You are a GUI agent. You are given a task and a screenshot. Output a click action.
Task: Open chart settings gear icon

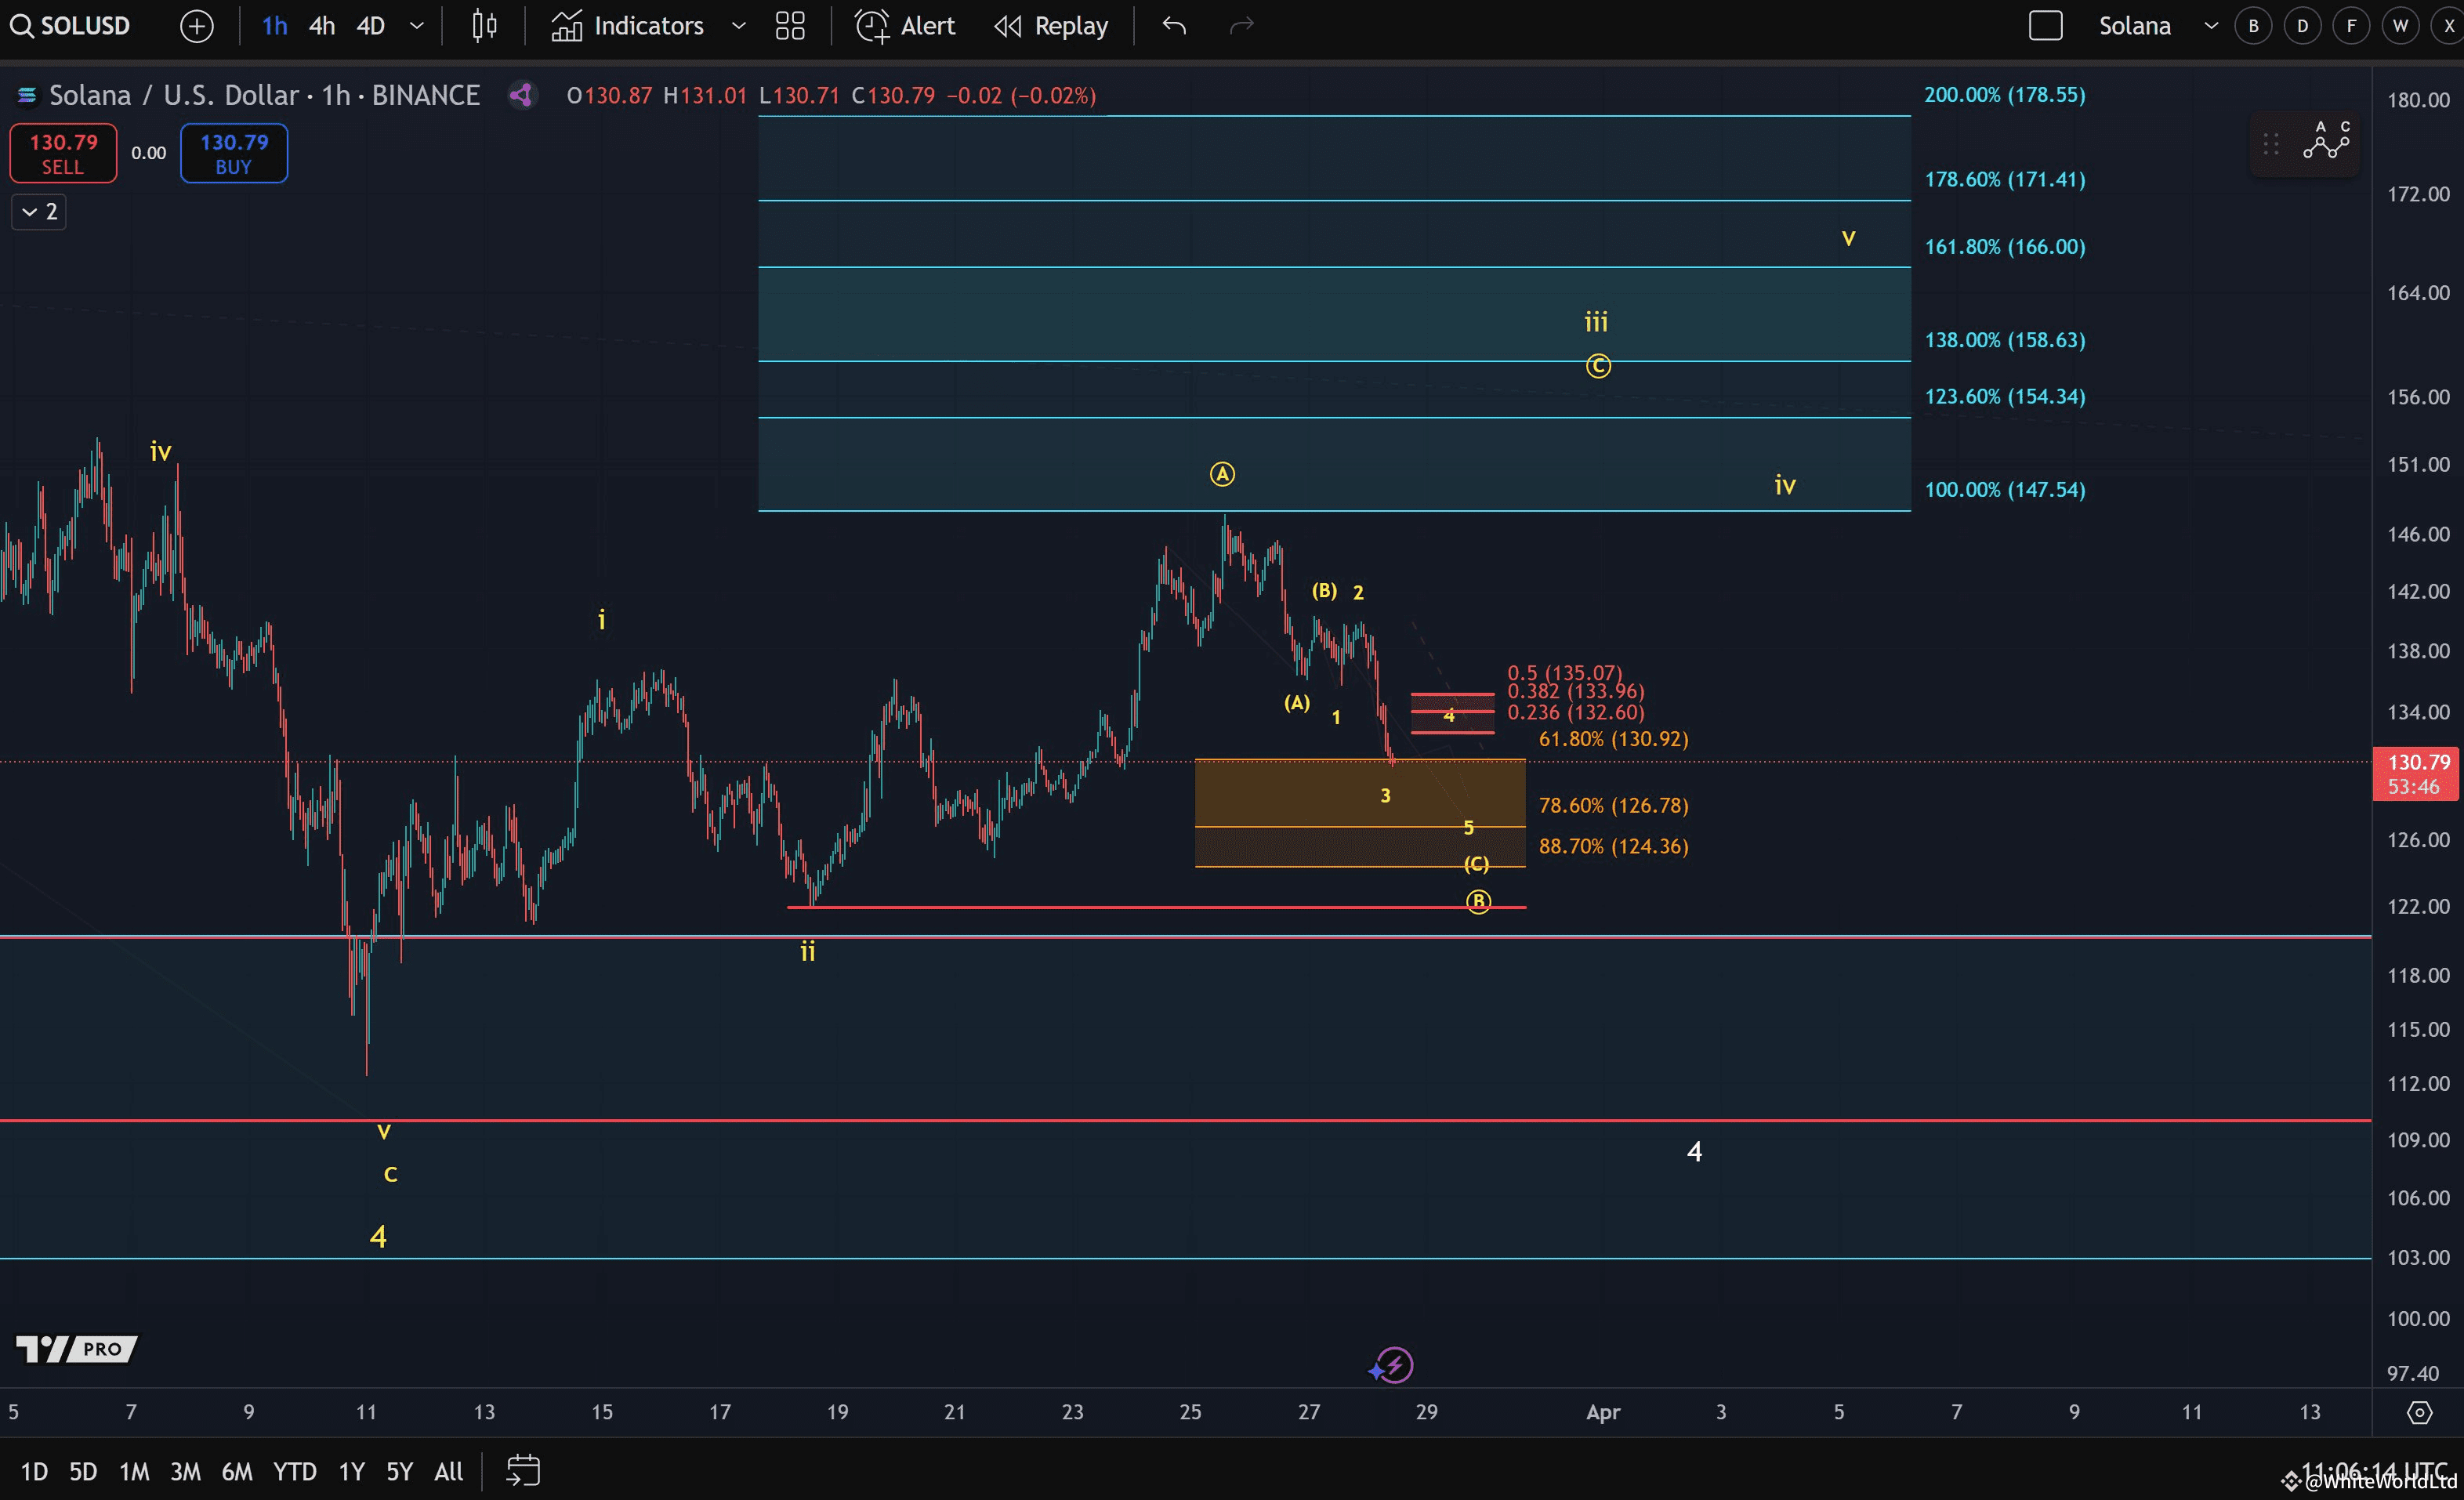2419,1412
